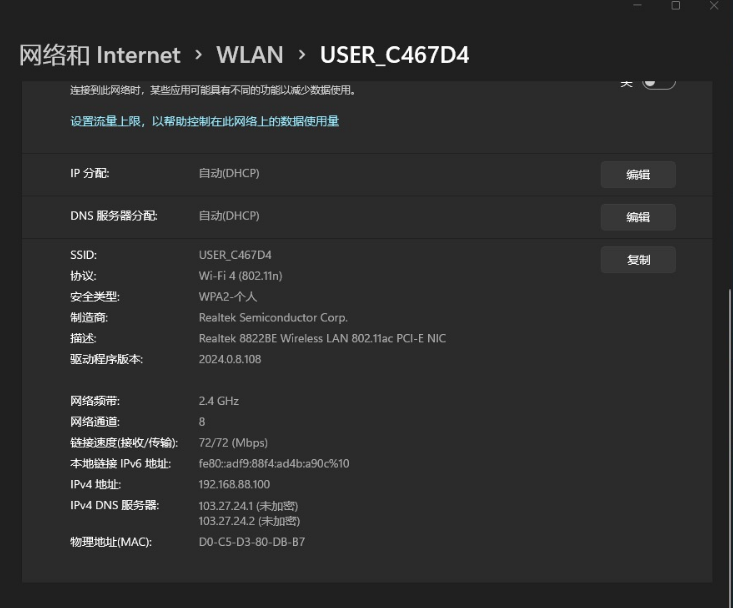Go back to 网络和 Internet breadcrumb

[x=100, y=55]
